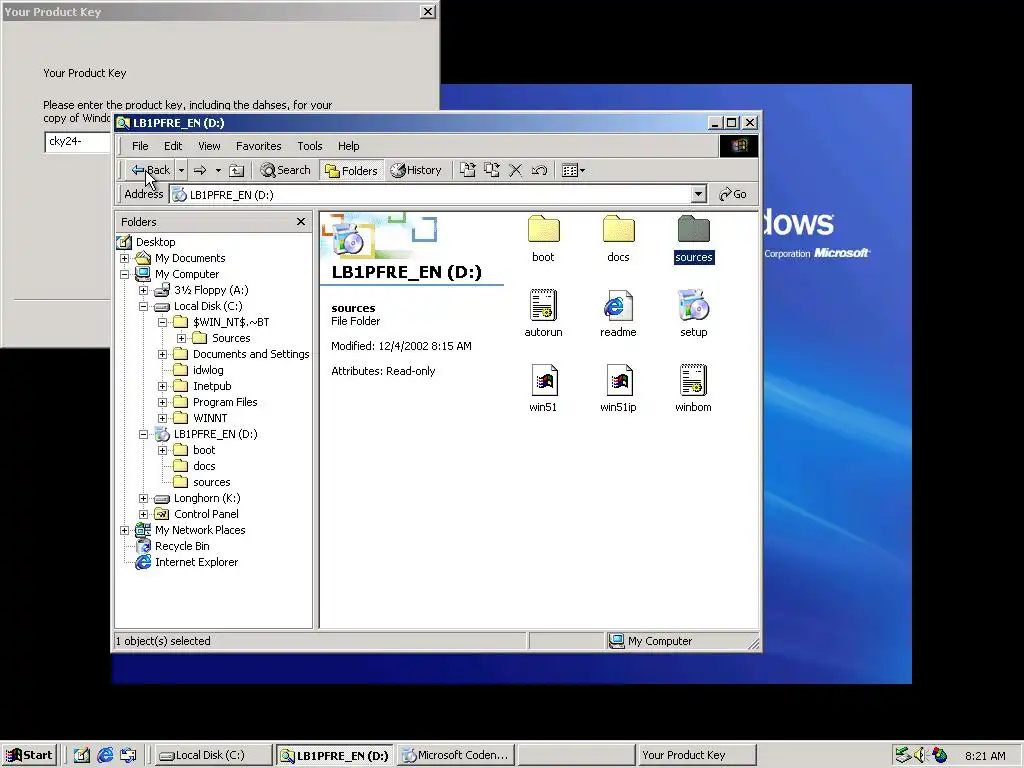Select docs folder in folder tree
This screenshot has height=768, width=1024.
[x=204, y=466]
